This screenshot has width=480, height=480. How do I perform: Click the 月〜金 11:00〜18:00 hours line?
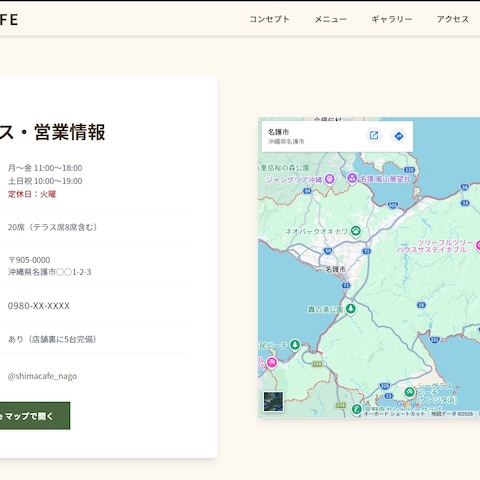(45, 168)
